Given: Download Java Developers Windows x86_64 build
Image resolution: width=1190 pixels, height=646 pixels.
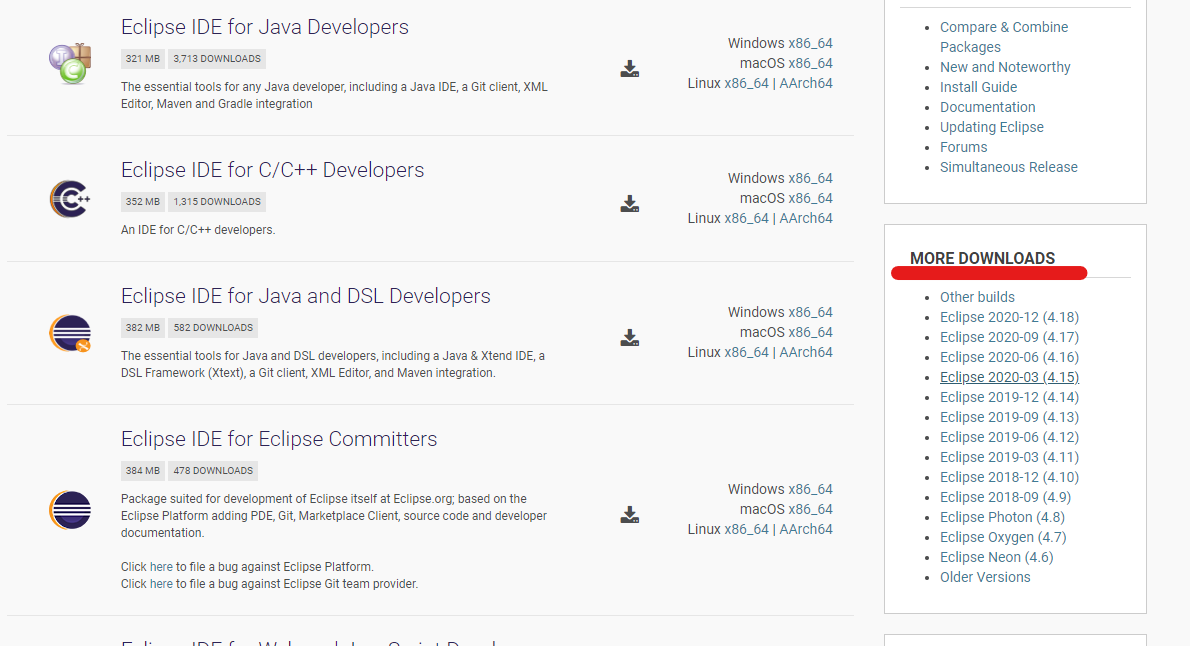Looking at the screenshot, I should tap(811, 43).
